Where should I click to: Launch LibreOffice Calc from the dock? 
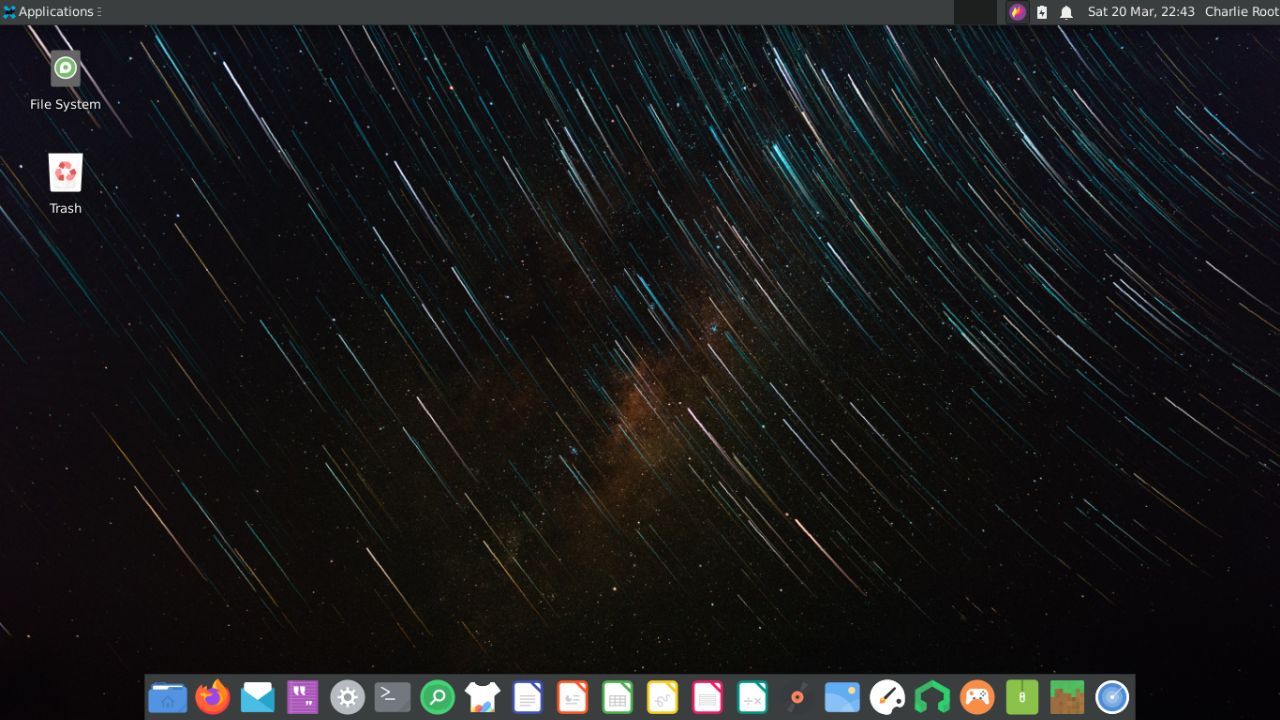618,697
